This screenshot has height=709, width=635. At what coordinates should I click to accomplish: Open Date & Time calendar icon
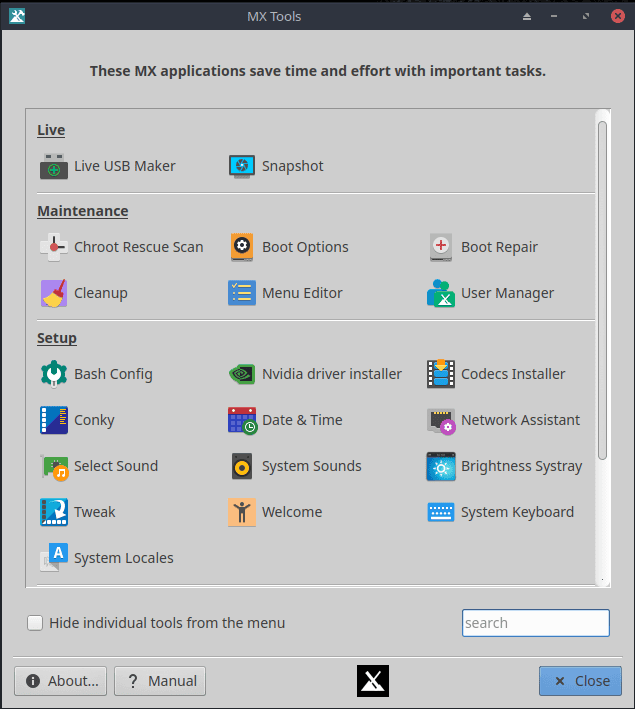[x=242, y=421]
